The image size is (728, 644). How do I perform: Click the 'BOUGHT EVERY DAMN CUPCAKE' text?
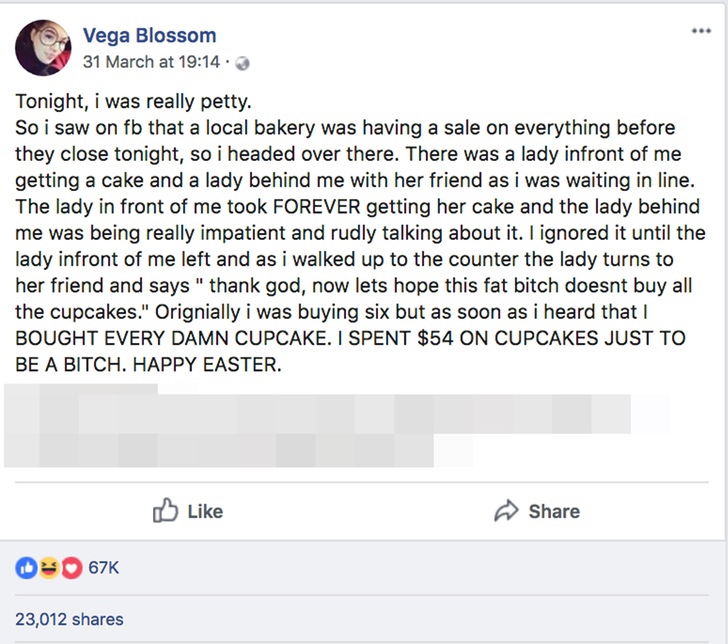pyautogui.click(x=170, y=338)
